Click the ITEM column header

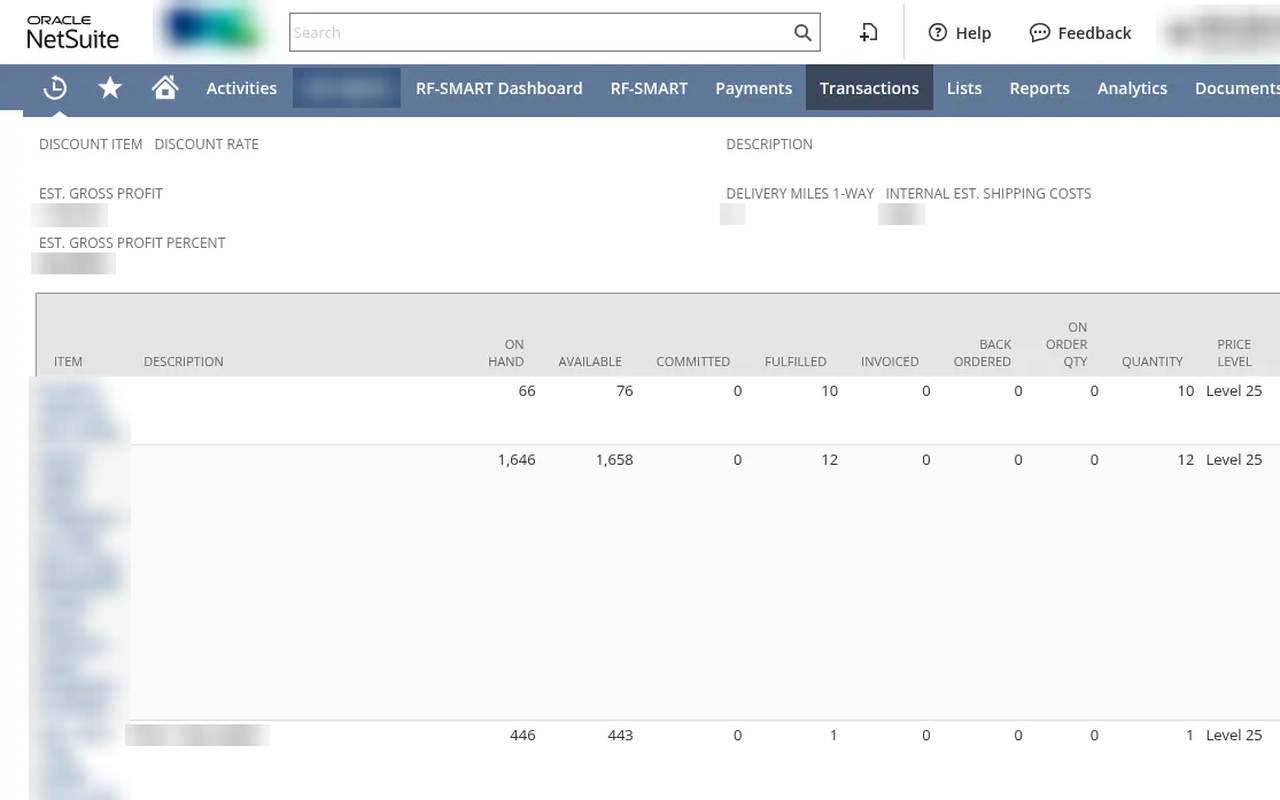tap(68, 361)
